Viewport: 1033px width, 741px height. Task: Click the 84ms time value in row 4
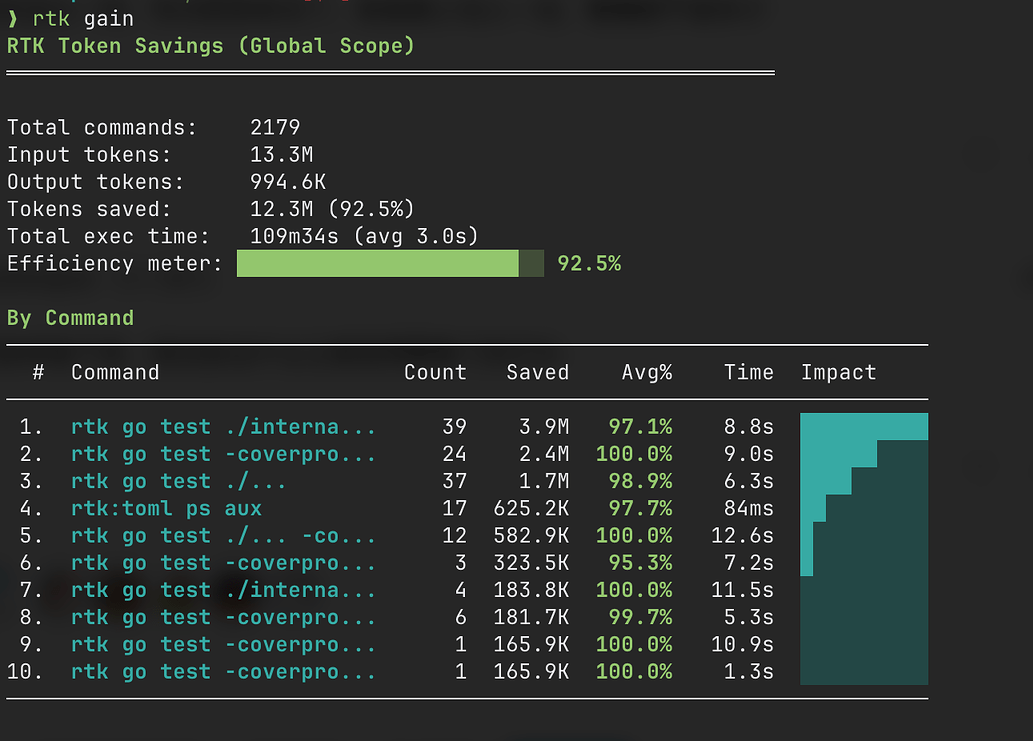tap(748, 508)
